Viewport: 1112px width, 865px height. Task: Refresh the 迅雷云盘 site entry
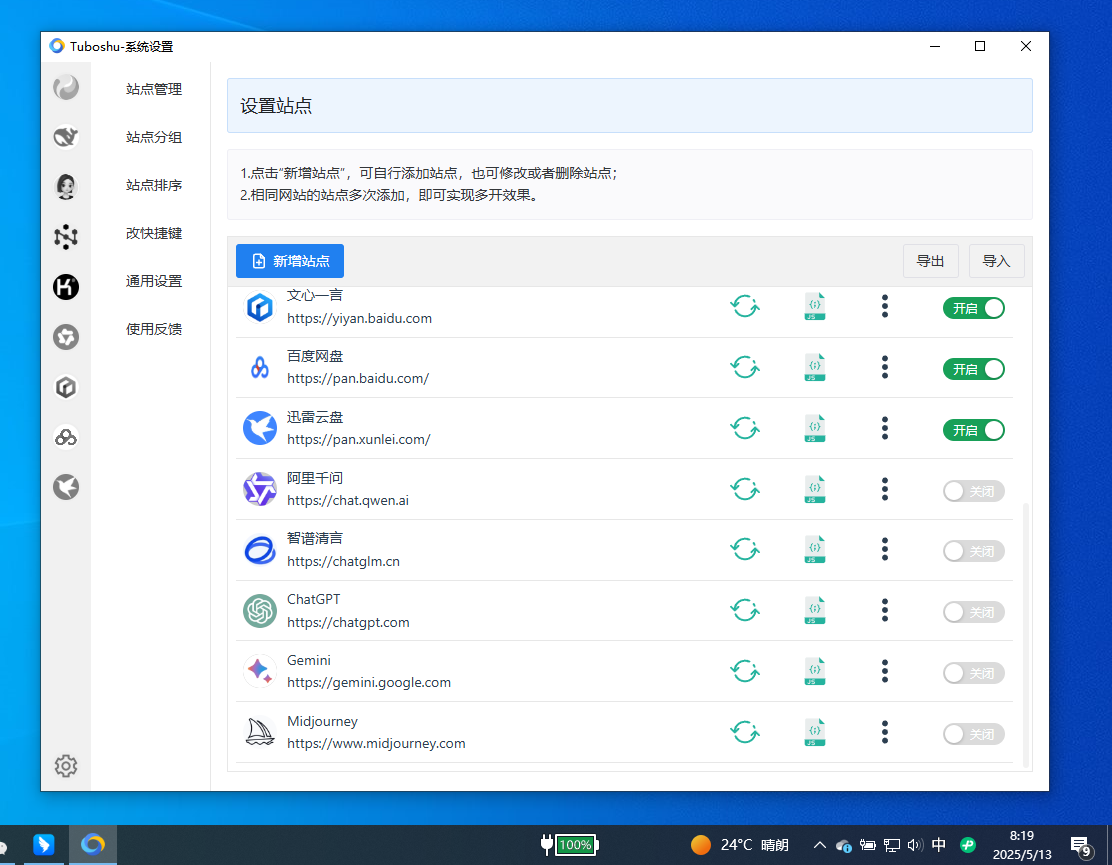tap(745, 428)
